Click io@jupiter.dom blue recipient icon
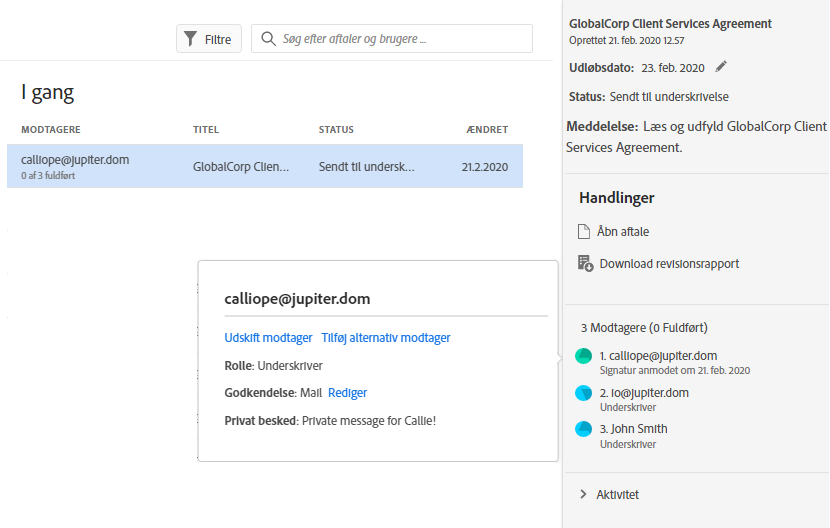 click(x=584, y=393)
